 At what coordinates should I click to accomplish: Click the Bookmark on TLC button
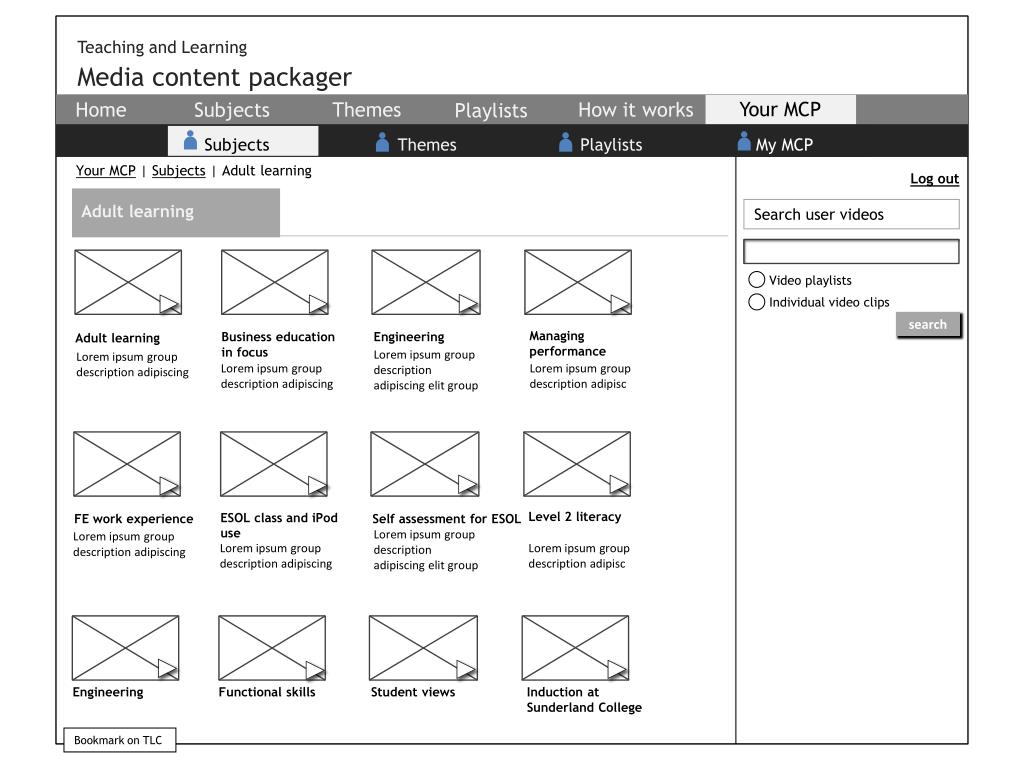point(120,740)
